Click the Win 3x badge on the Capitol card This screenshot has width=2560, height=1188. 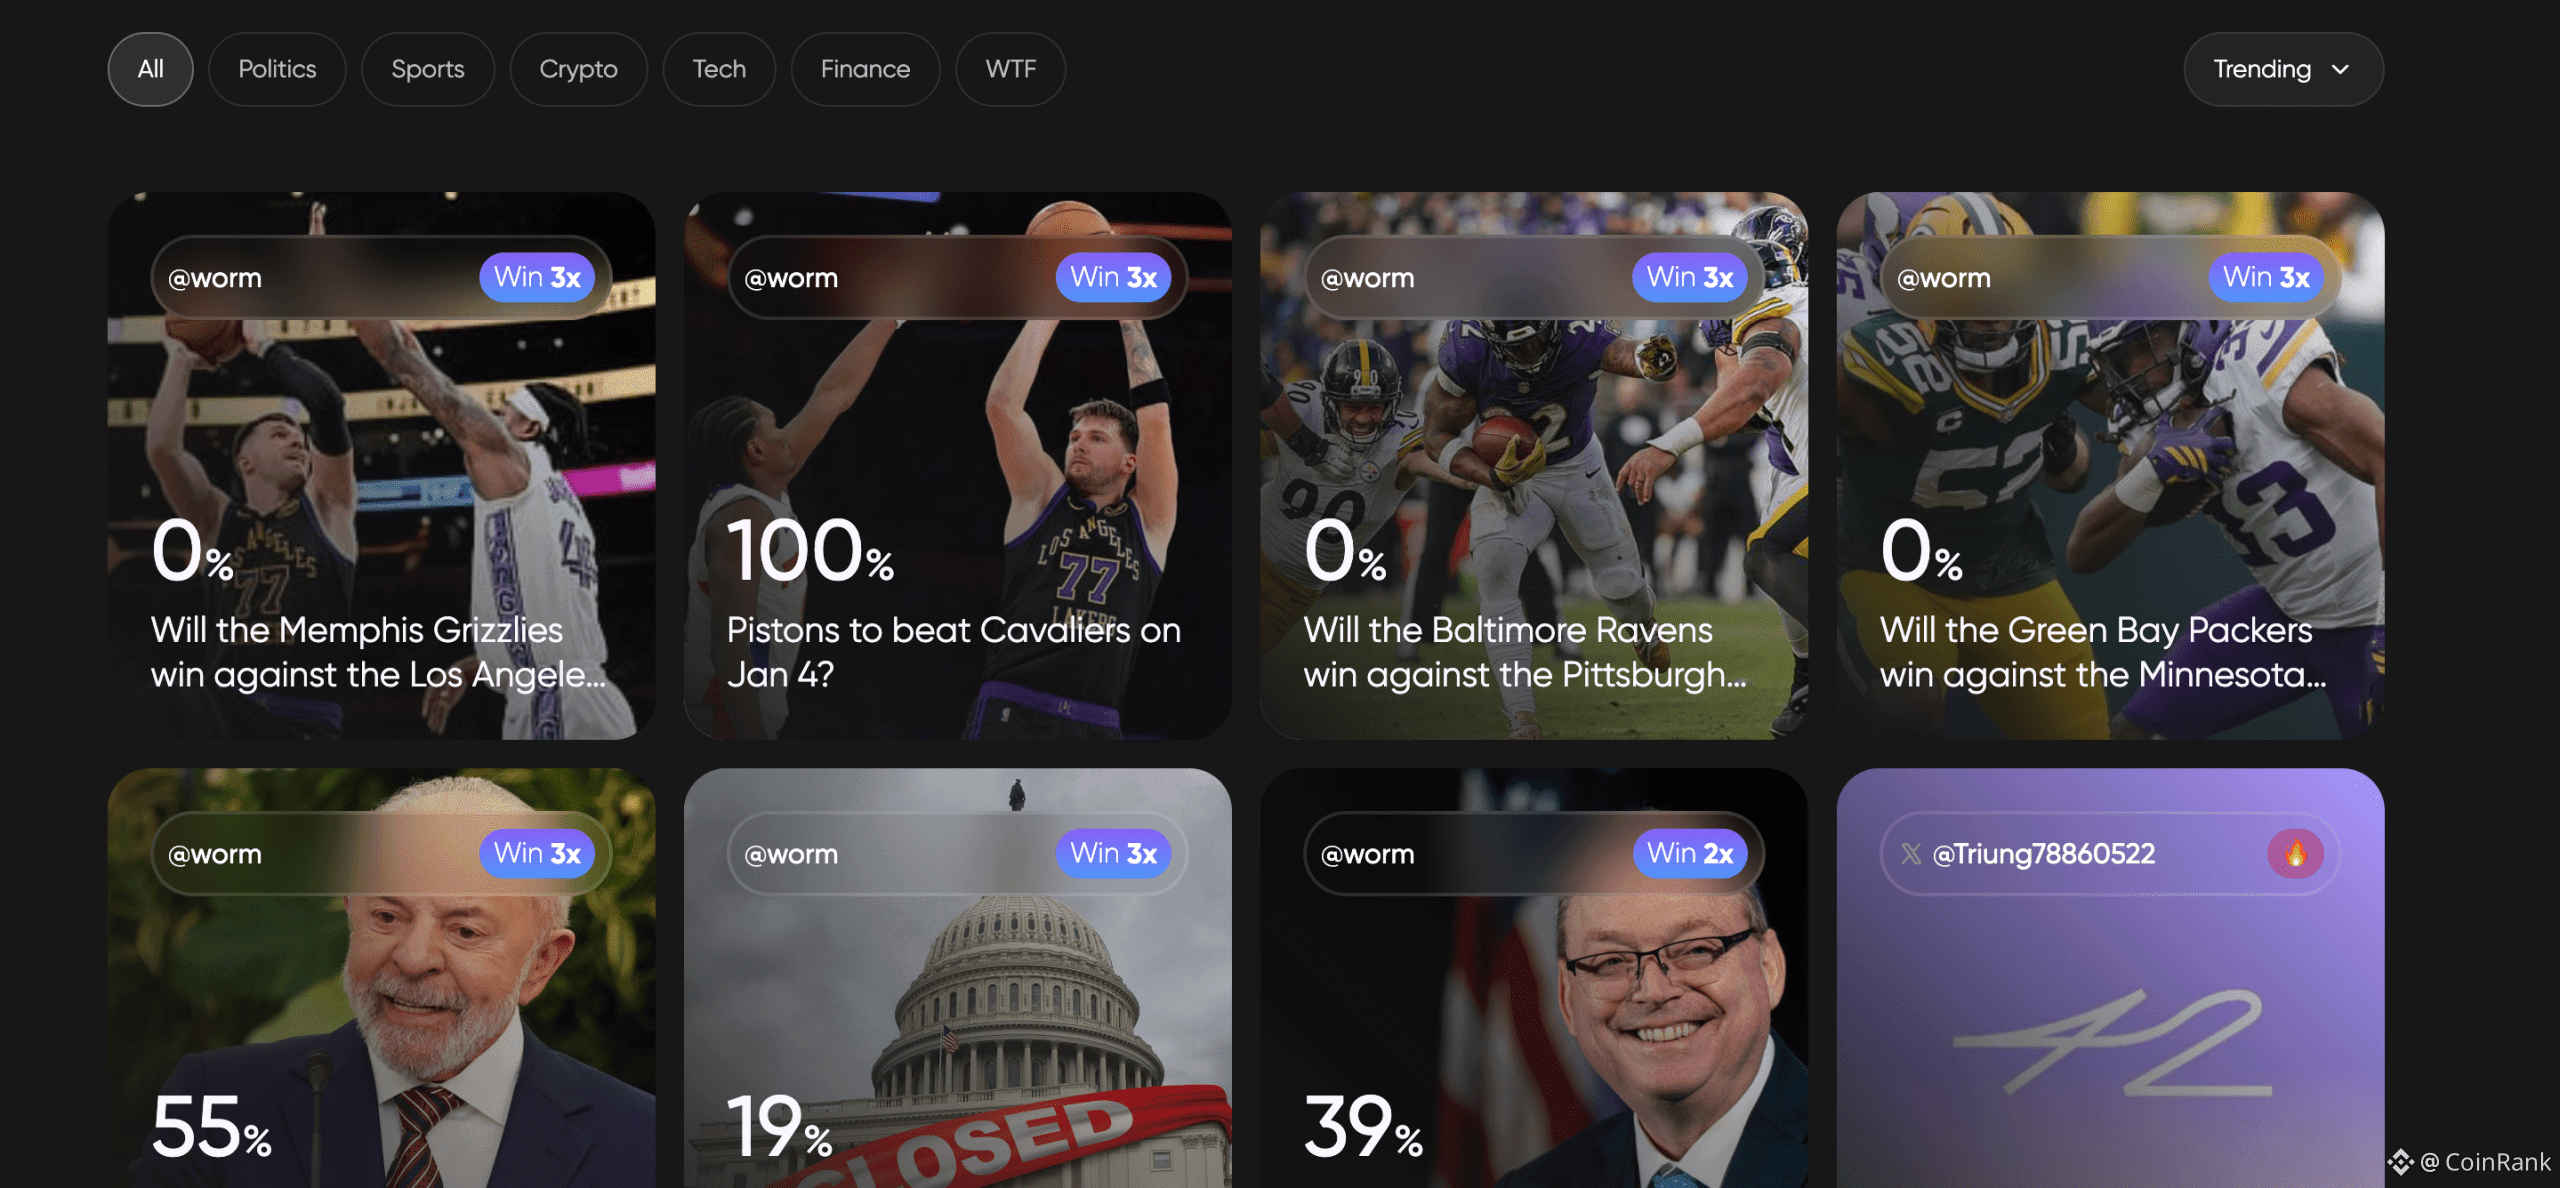pyautogui.click(x=1113, y=853)
